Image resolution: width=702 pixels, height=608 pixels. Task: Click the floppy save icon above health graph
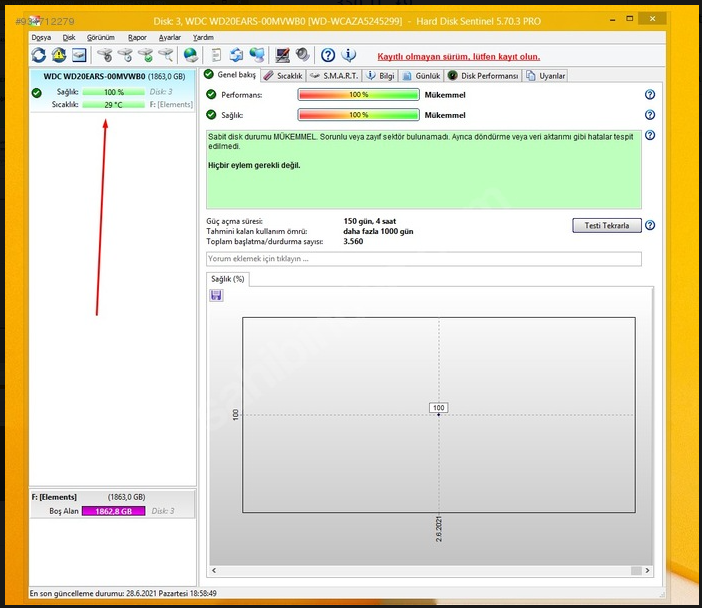pos(216,295)
